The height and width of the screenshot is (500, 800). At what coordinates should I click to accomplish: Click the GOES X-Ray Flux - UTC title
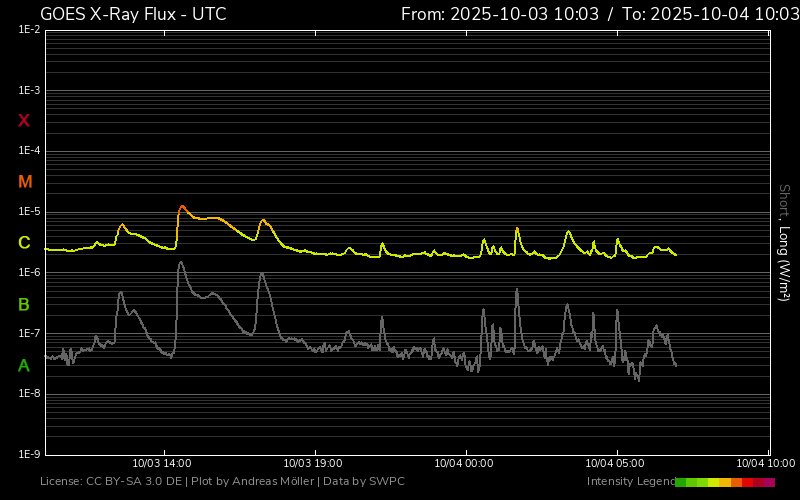pyautogui.click(x=133, y=14)
